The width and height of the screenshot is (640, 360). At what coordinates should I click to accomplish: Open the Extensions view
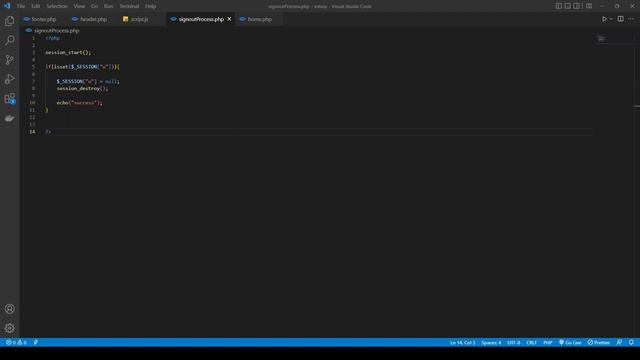(x=9, y=98)
